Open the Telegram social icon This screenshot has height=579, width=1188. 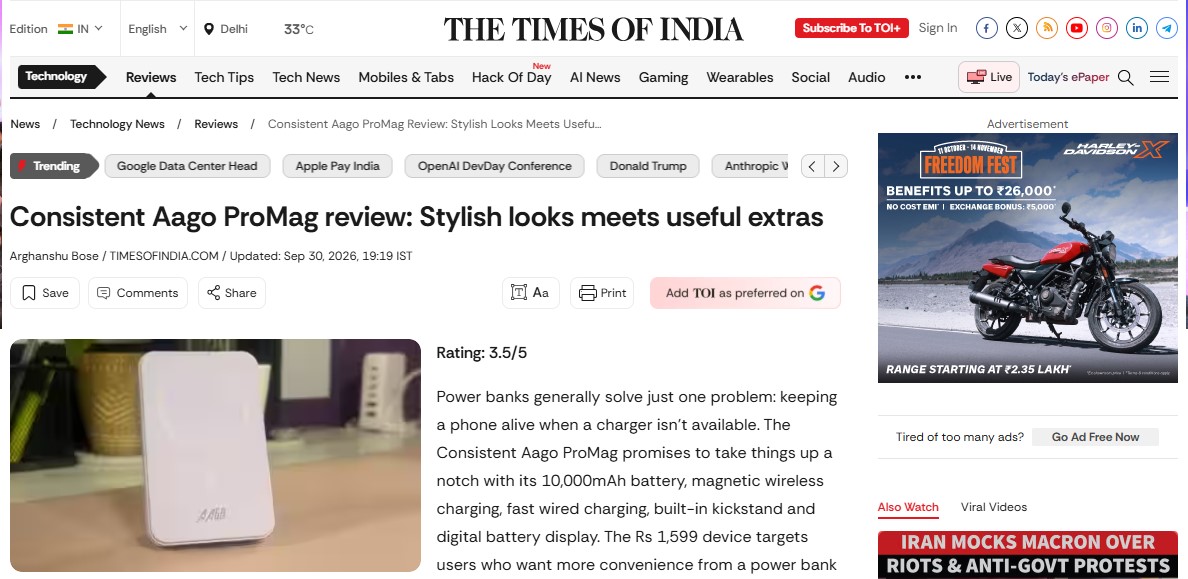(x=1167, y=28)
